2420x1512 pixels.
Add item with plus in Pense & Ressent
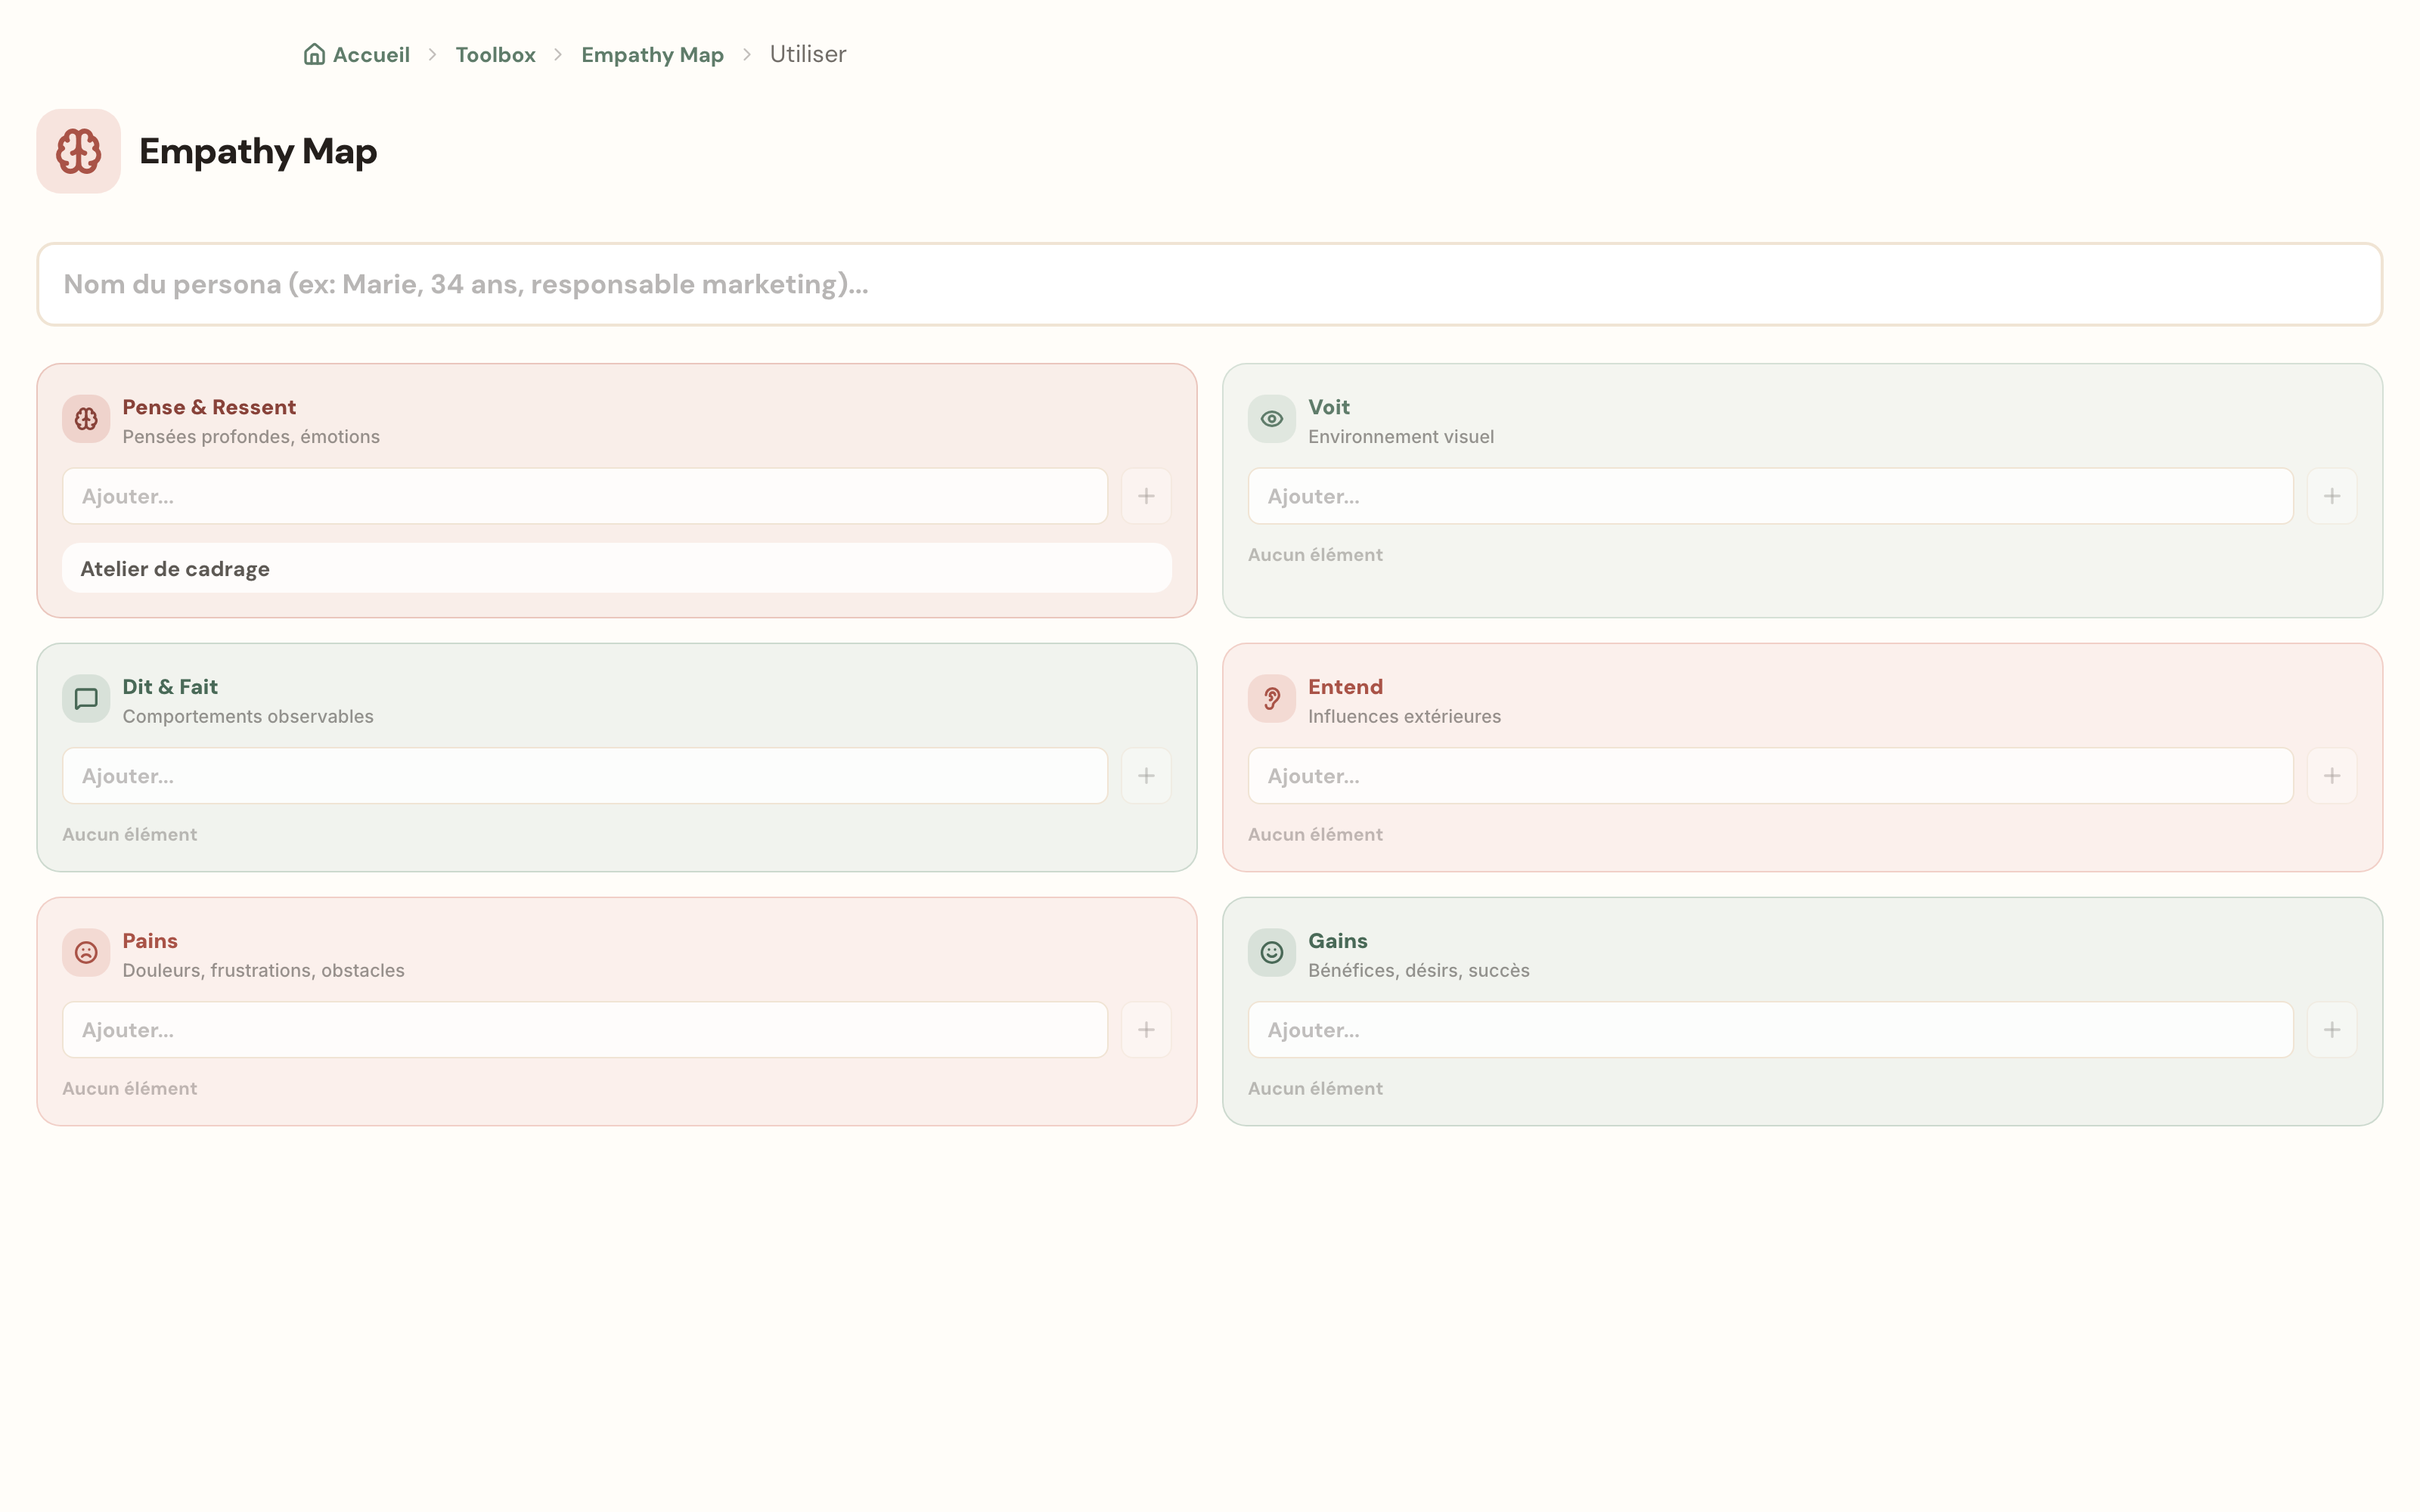point(1146,496)
